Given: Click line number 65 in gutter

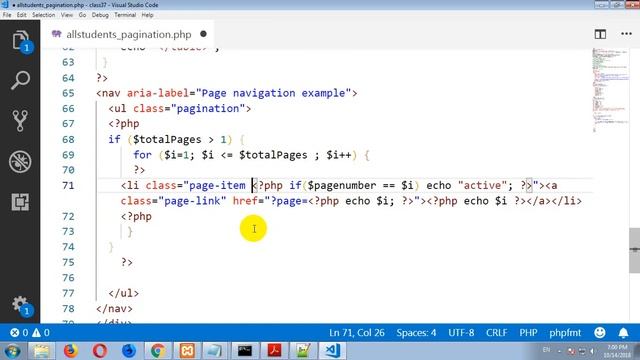Looking at the screenshot, I should [x=68, y=93].
